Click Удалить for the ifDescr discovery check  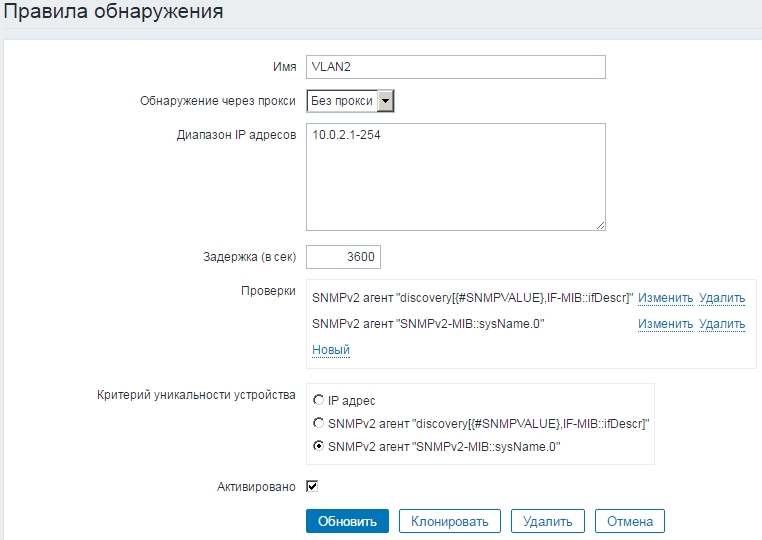point(722,298)
